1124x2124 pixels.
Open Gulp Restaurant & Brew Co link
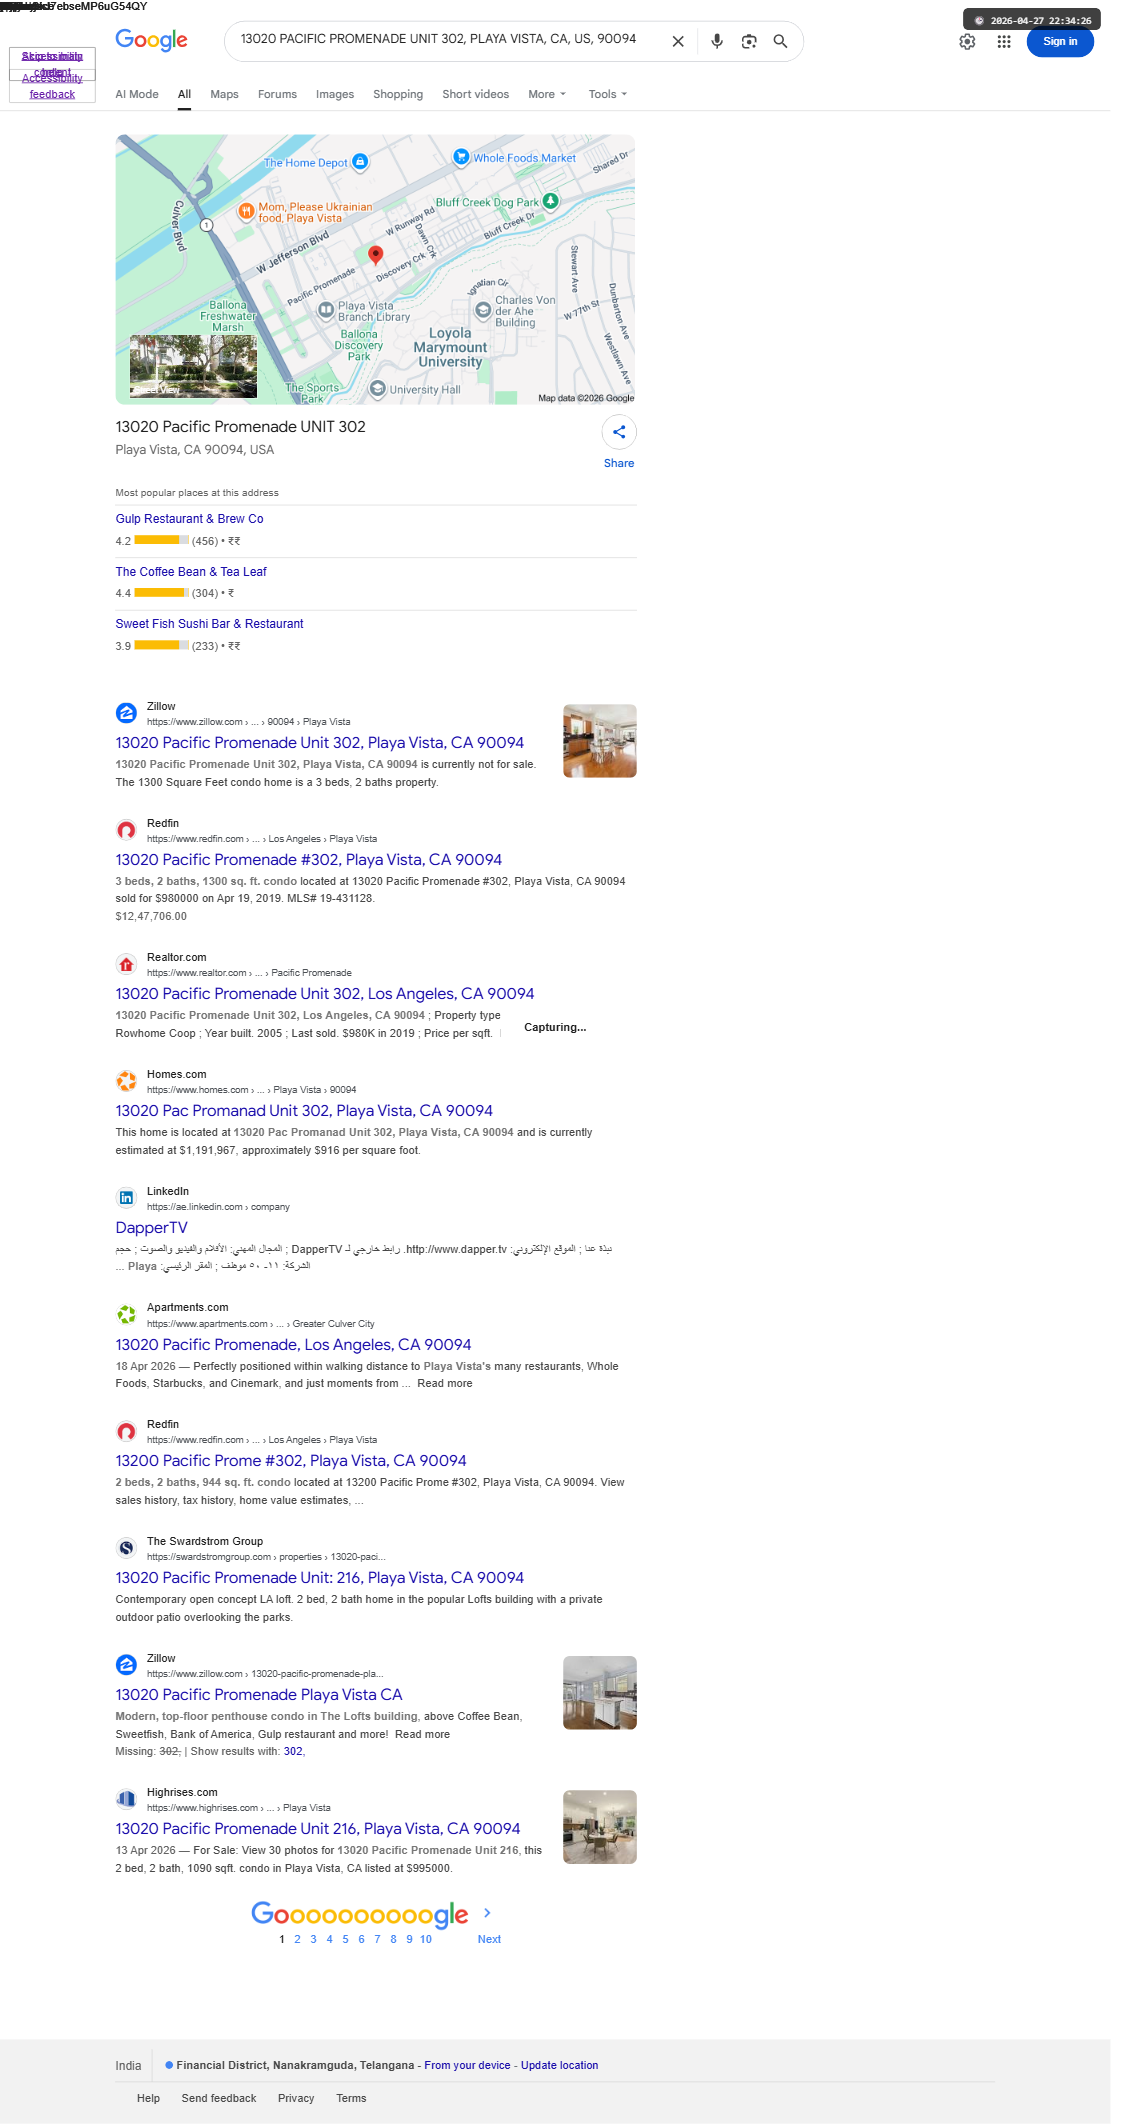point(190,519)
